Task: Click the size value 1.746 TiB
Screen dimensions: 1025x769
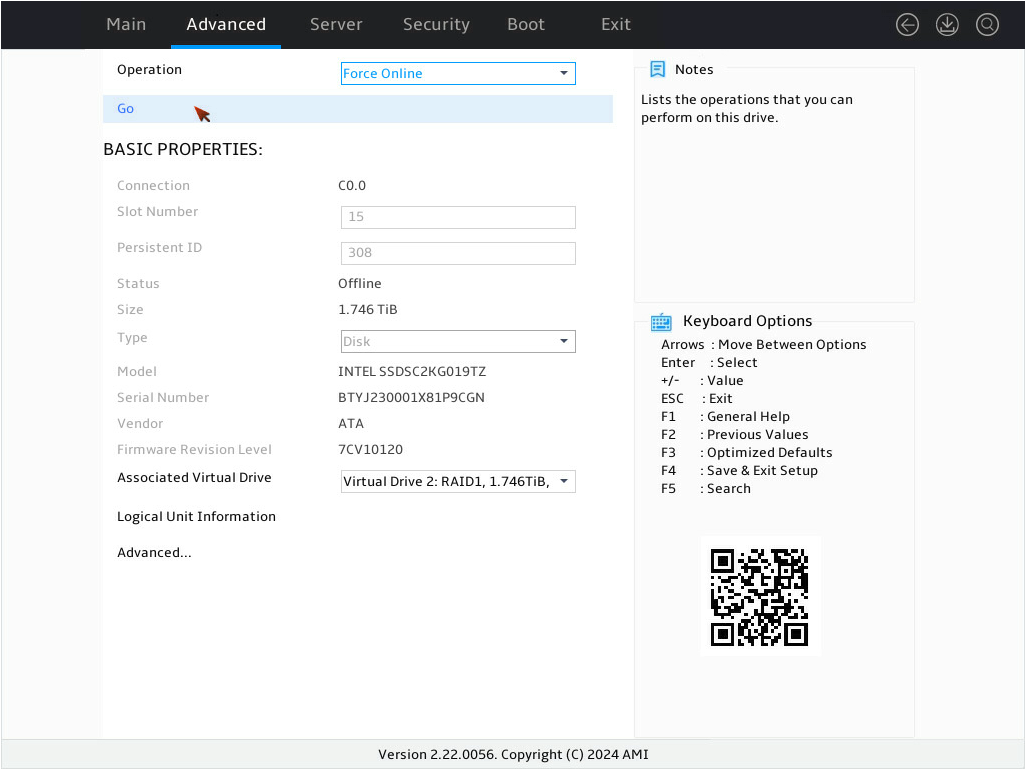Action: (x=367, y=309)
